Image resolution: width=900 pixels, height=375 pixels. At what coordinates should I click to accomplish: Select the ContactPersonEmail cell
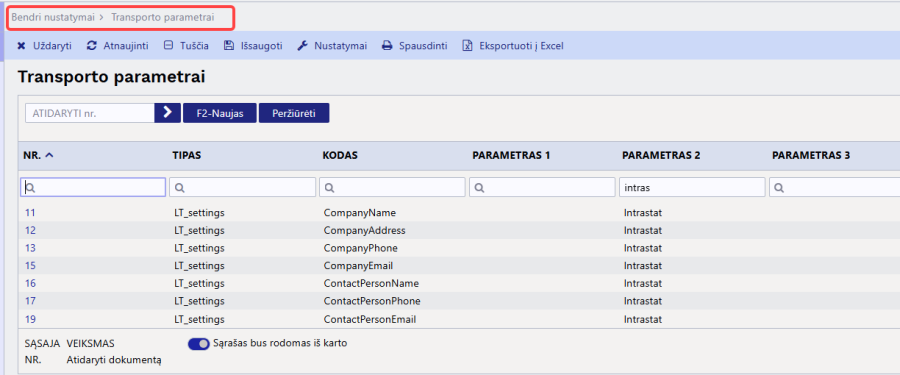(x=370, y=319)
